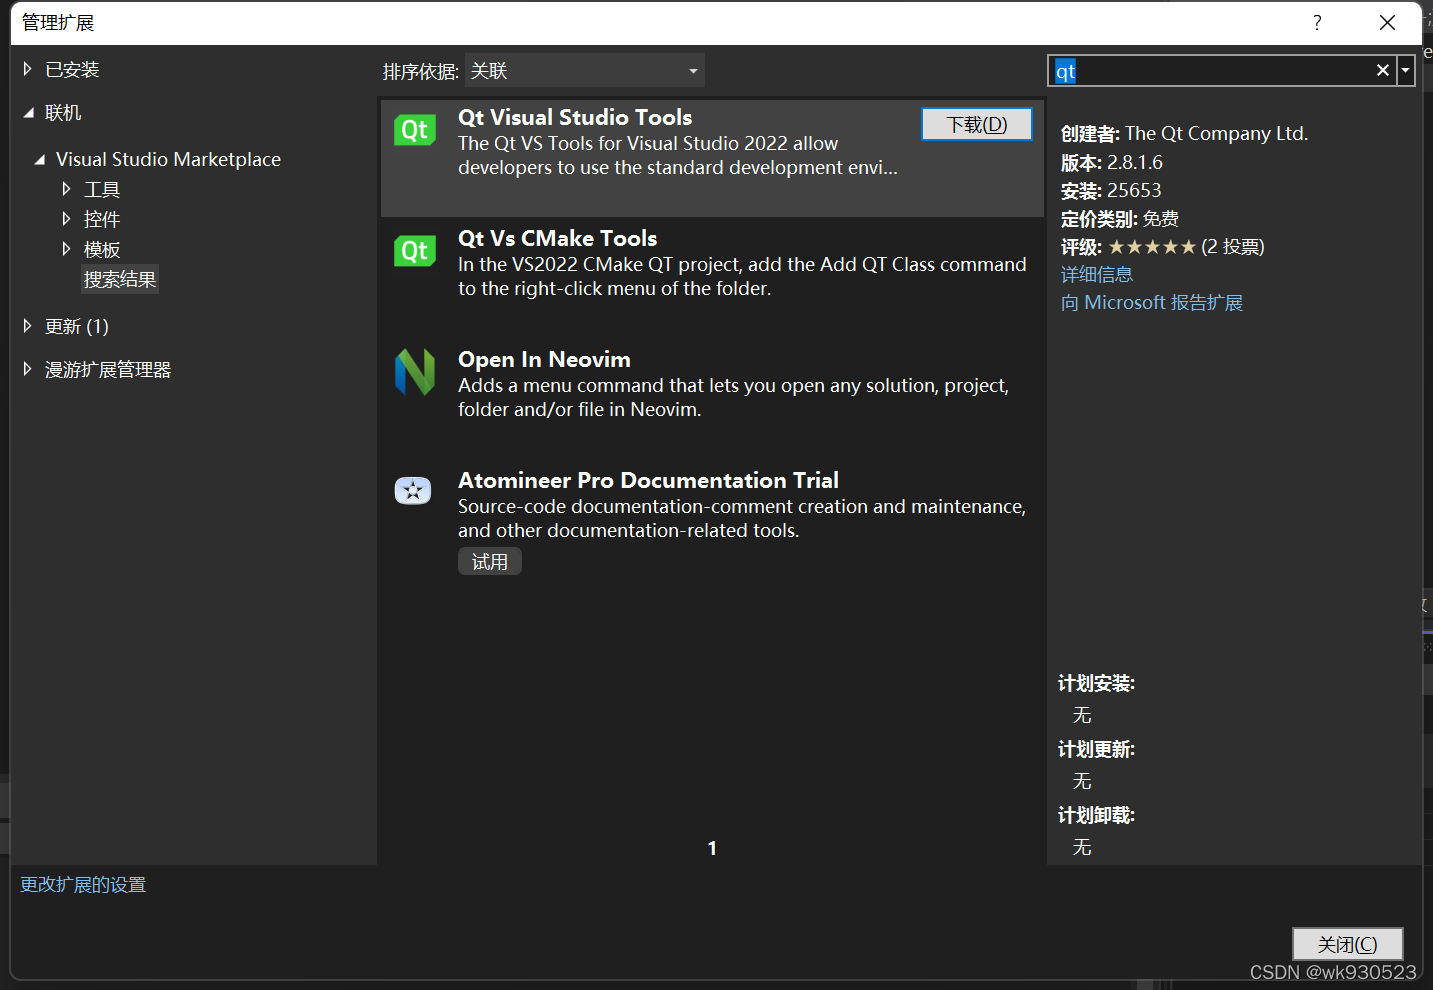1433x990 pixels.
Task: Select Atomineer Pro Documentation Trial title
Action: [648, 480]
